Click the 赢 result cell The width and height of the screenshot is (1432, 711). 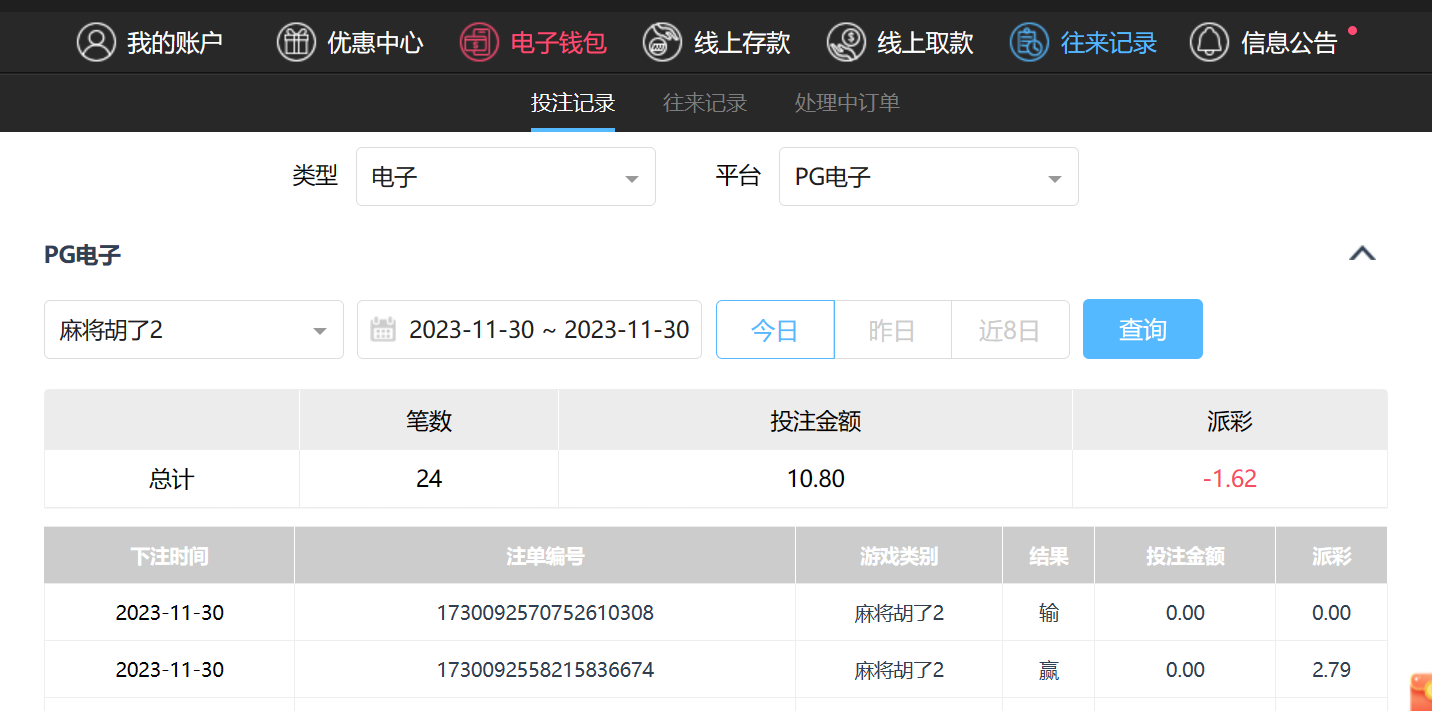(x=1049, y=670)
